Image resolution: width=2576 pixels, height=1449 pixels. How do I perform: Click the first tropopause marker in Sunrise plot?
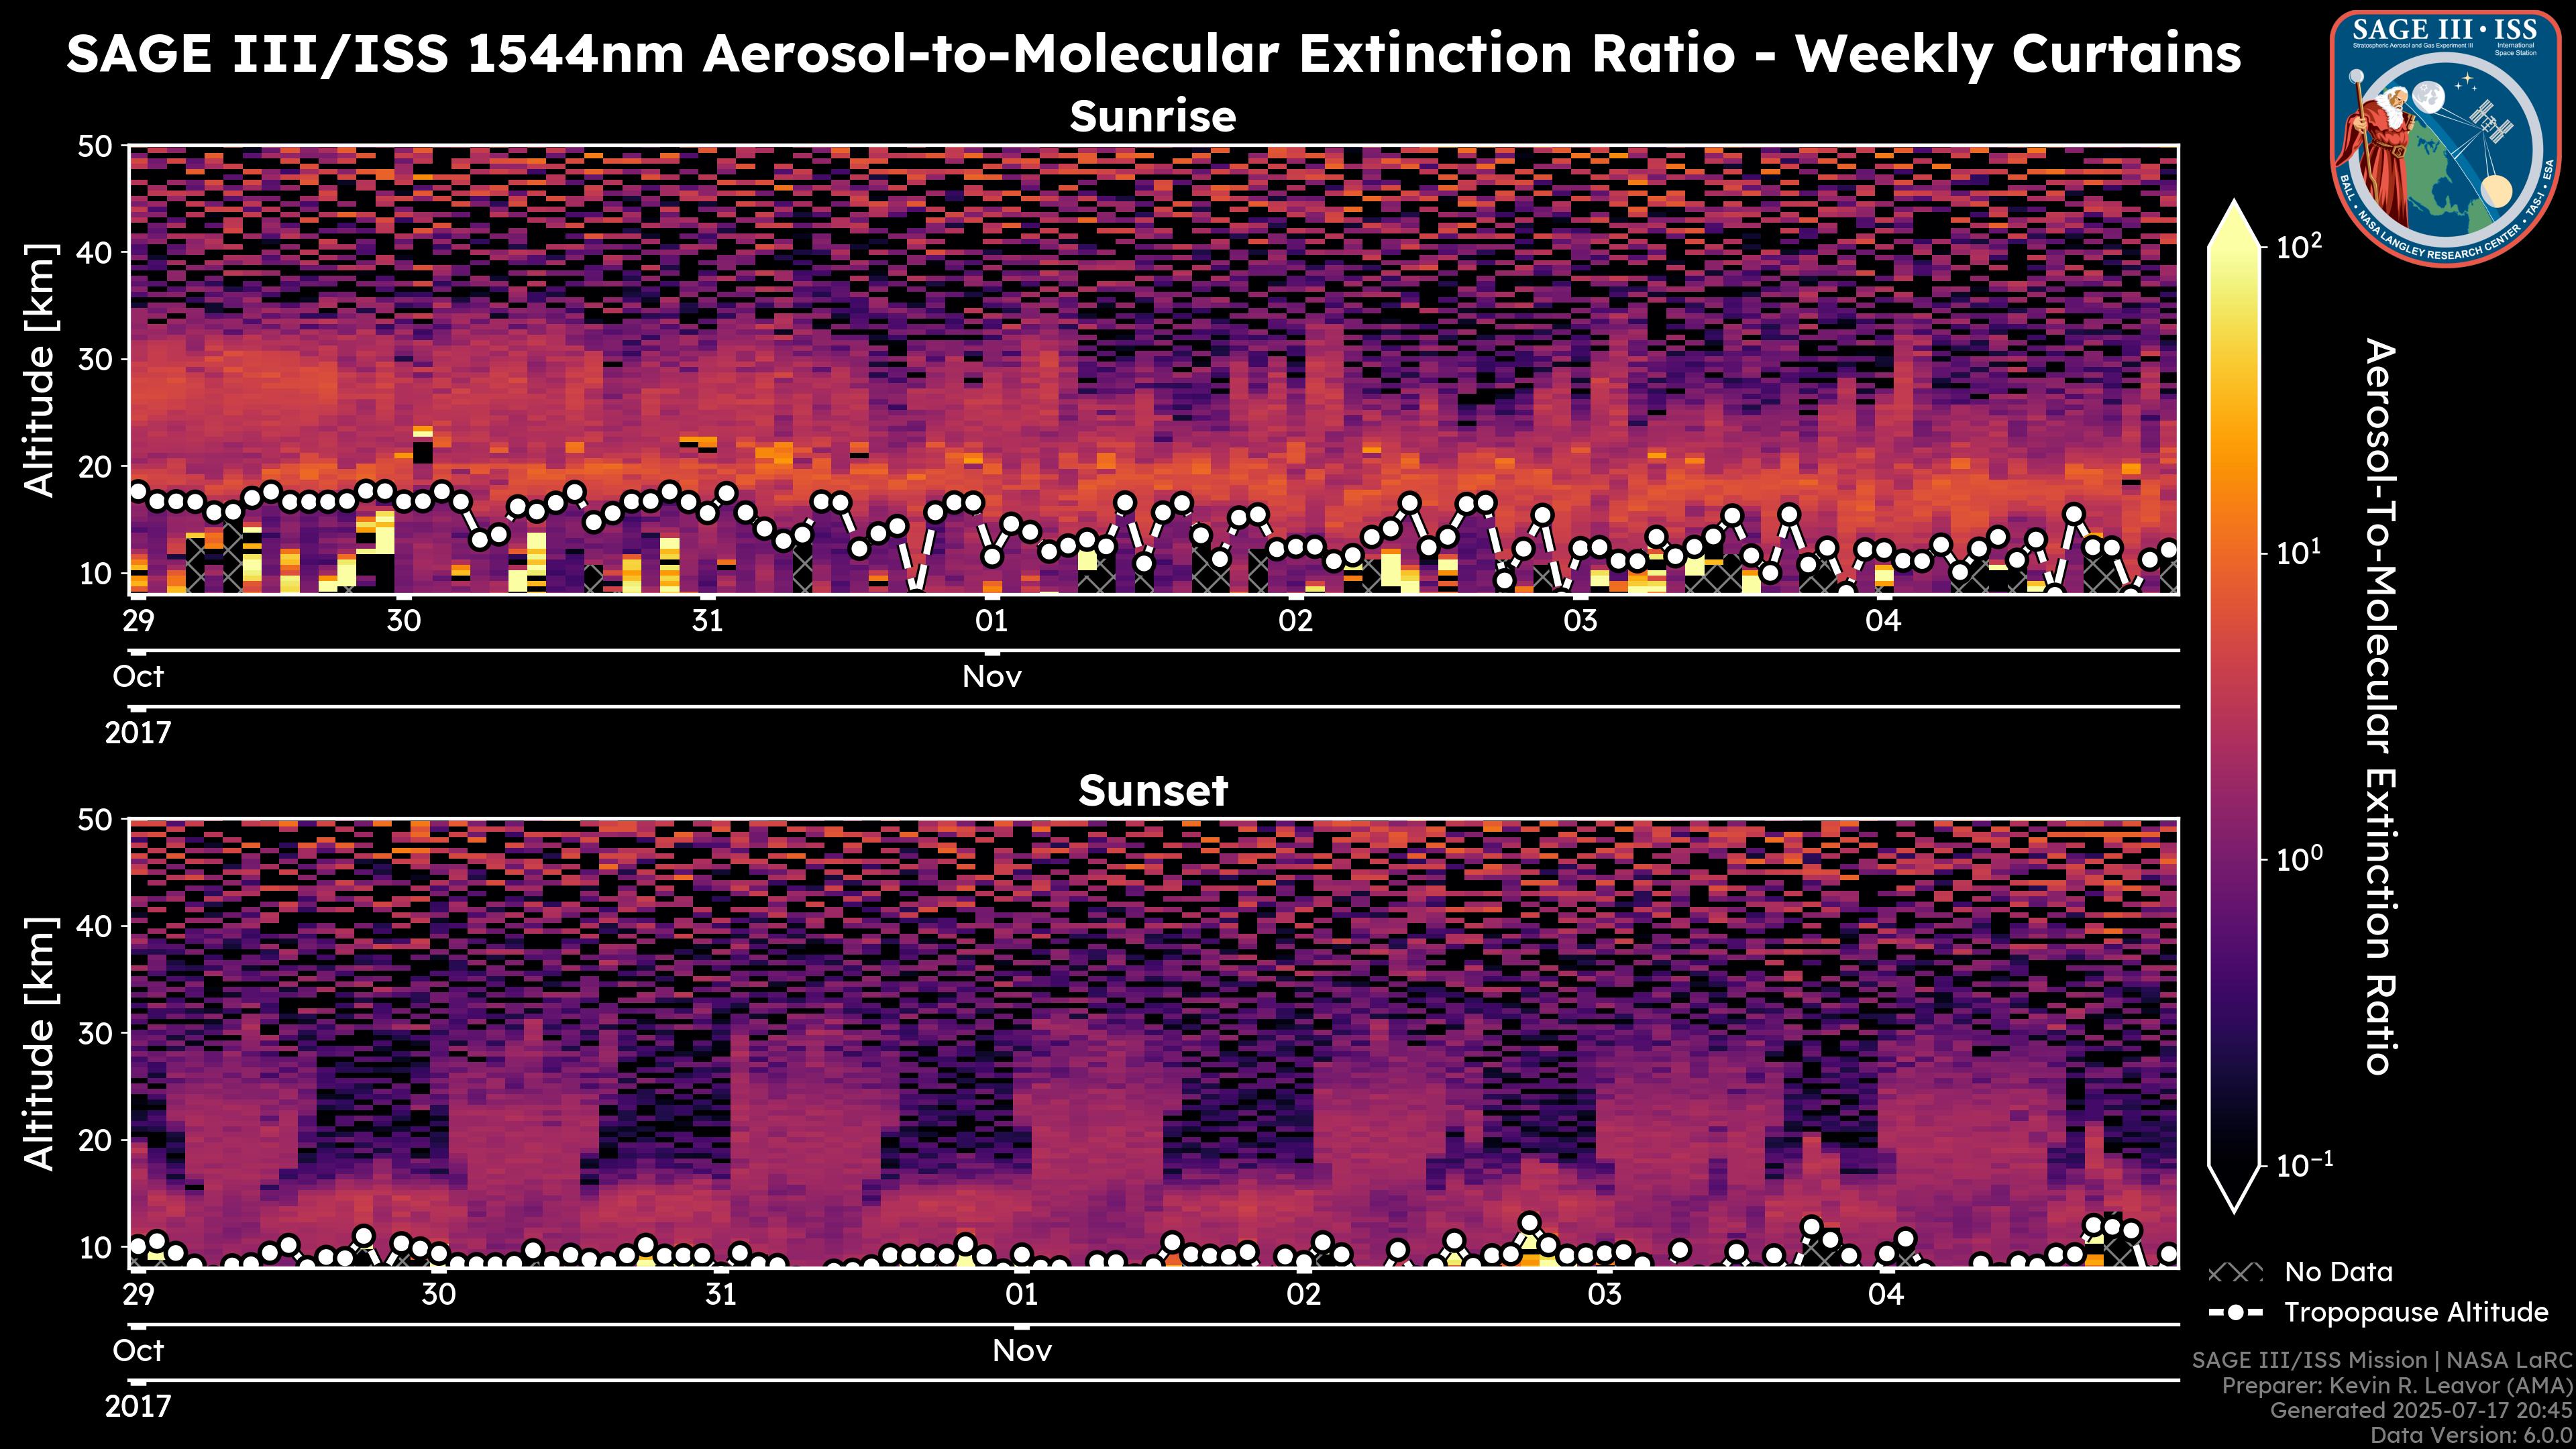point(138,491)
